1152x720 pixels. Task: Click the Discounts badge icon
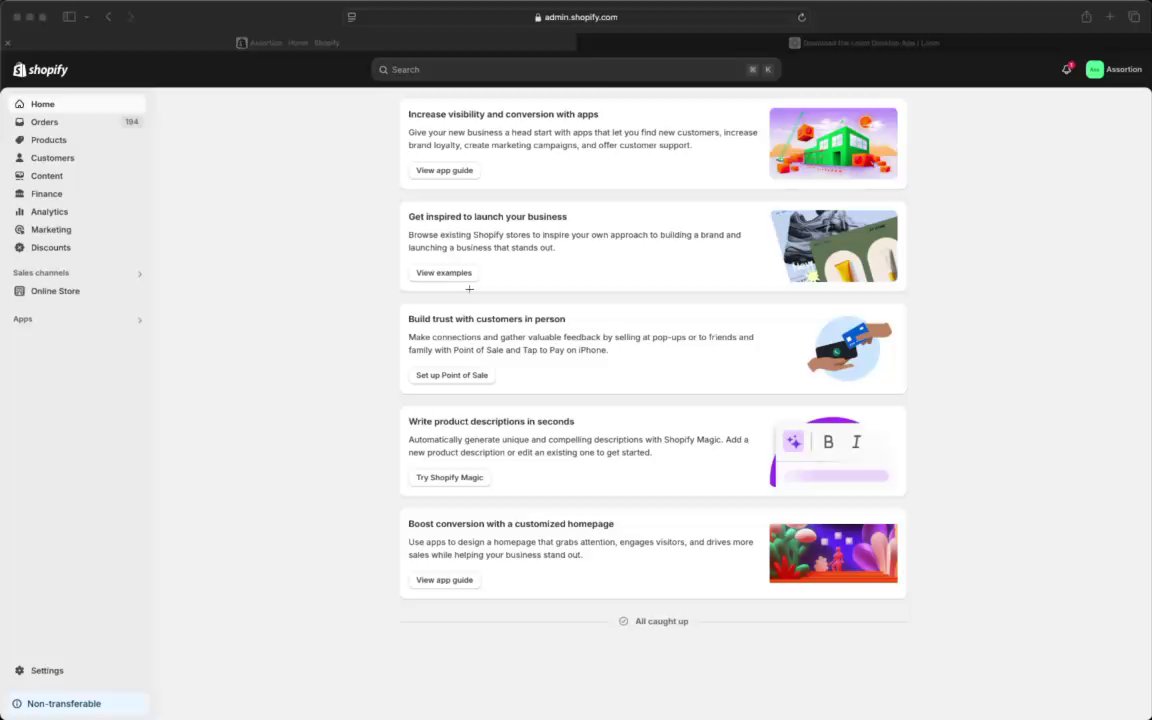(20, 248)
